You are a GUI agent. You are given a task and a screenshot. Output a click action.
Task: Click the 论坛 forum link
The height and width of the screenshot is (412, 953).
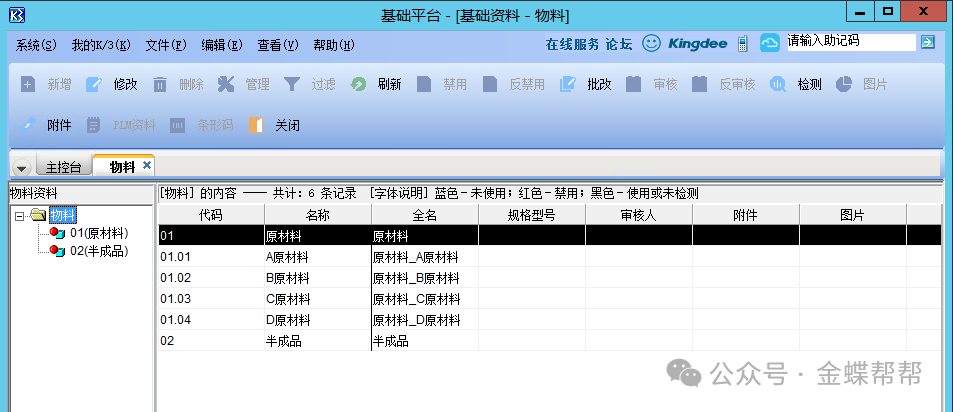point(618,45)
